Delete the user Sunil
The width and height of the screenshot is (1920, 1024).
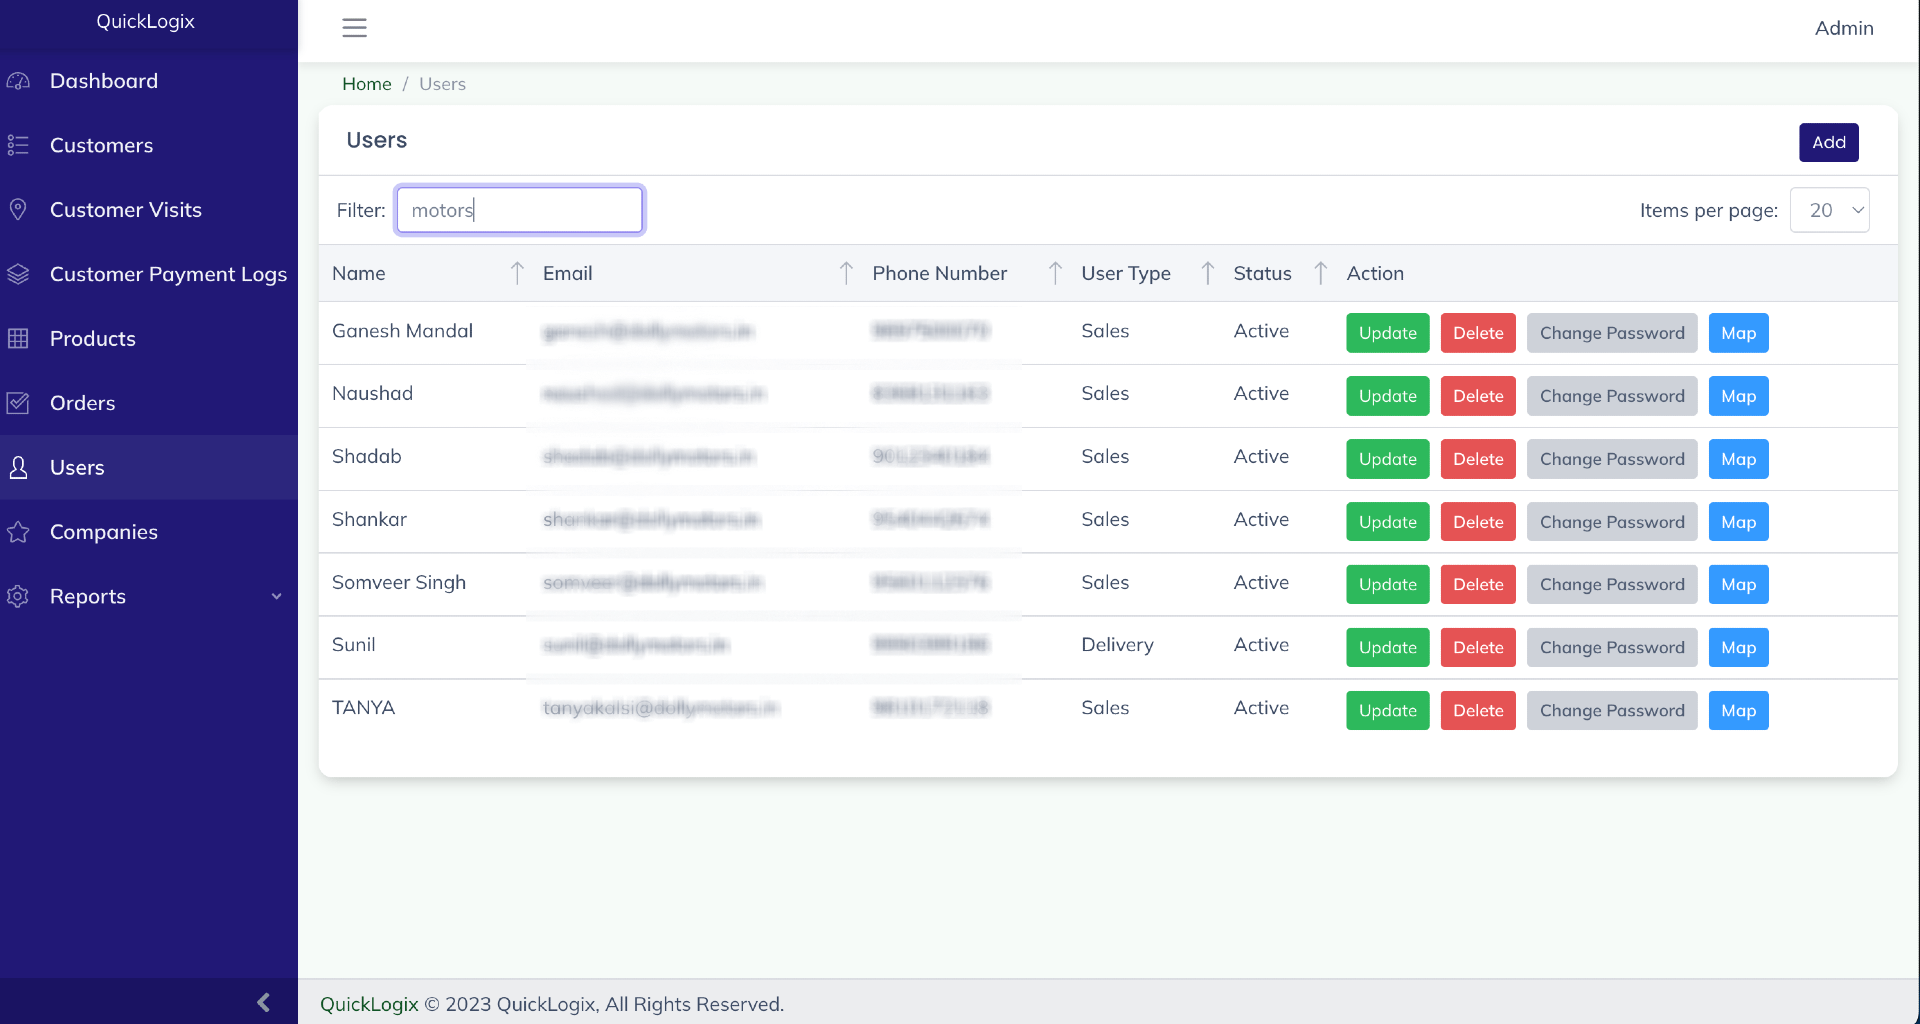point(1477,648)
